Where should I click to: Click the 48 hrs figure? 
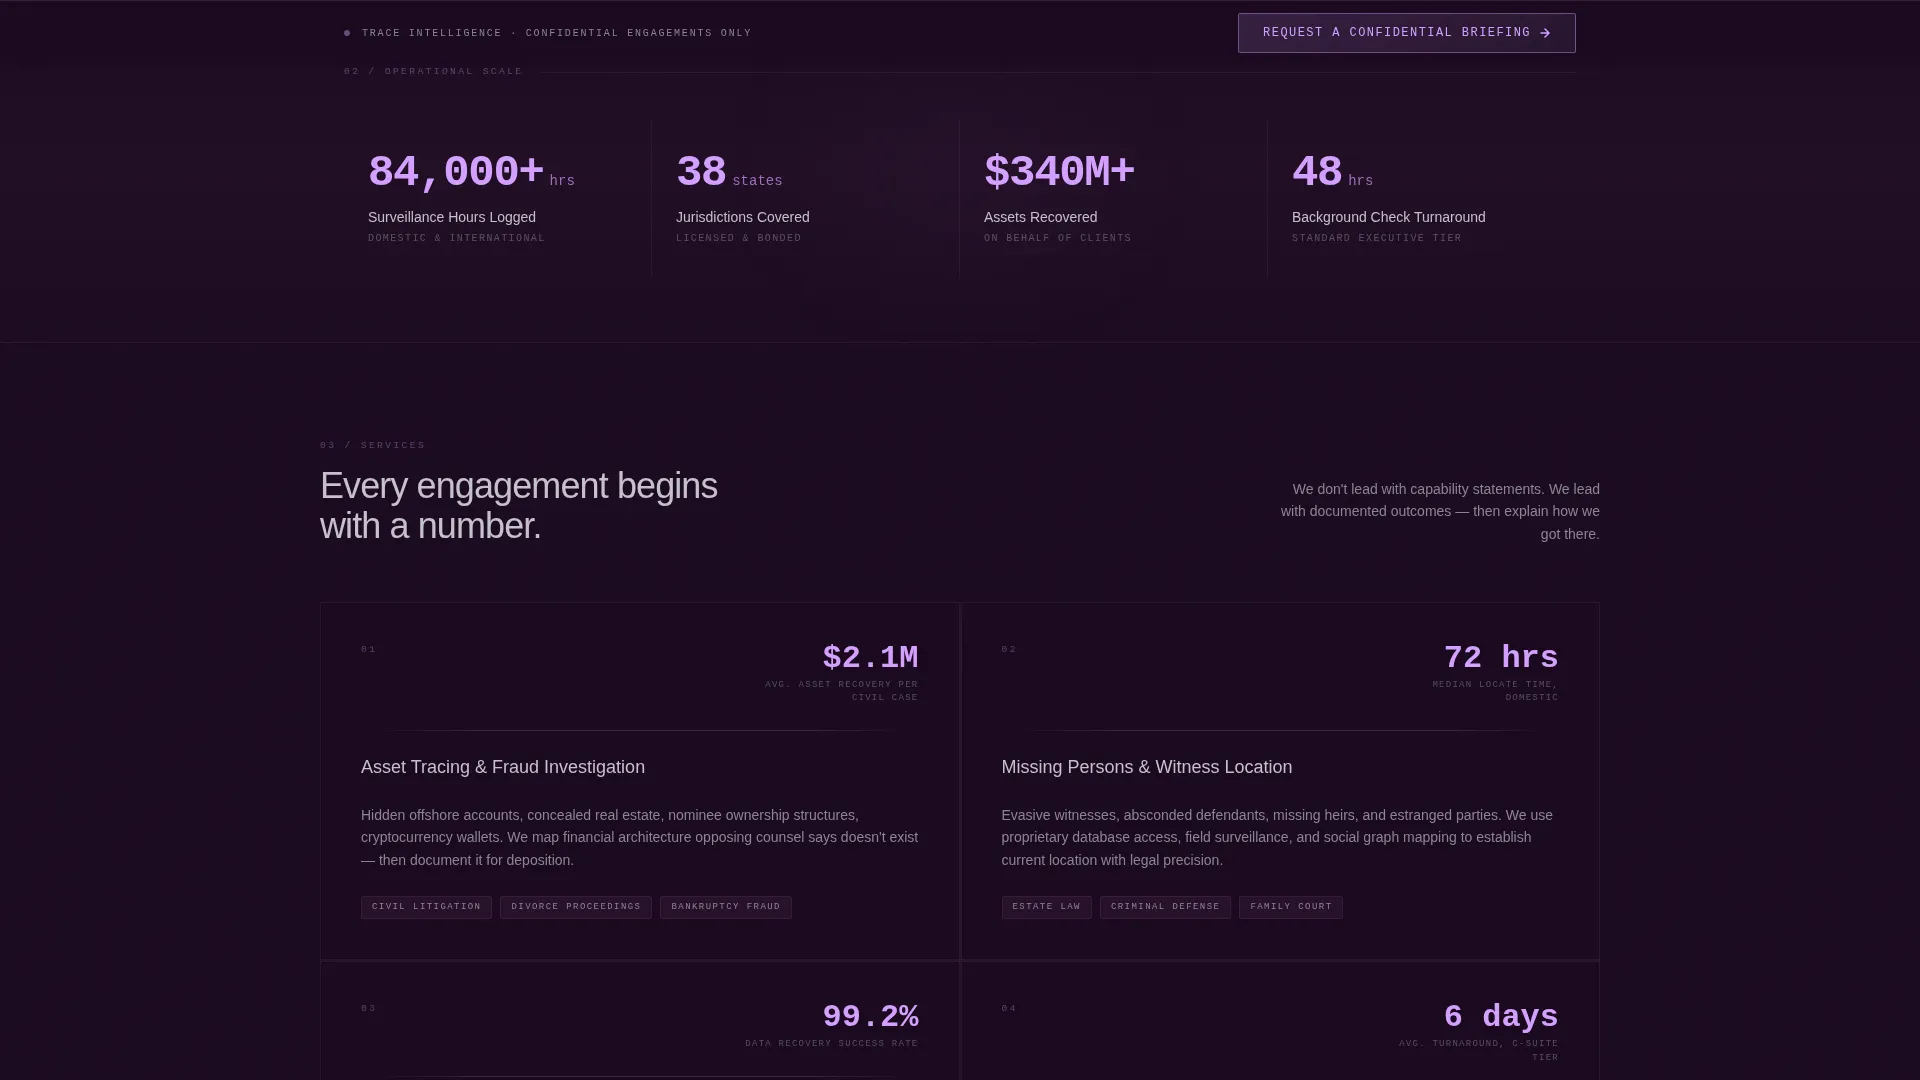(x=1332, y=172)
